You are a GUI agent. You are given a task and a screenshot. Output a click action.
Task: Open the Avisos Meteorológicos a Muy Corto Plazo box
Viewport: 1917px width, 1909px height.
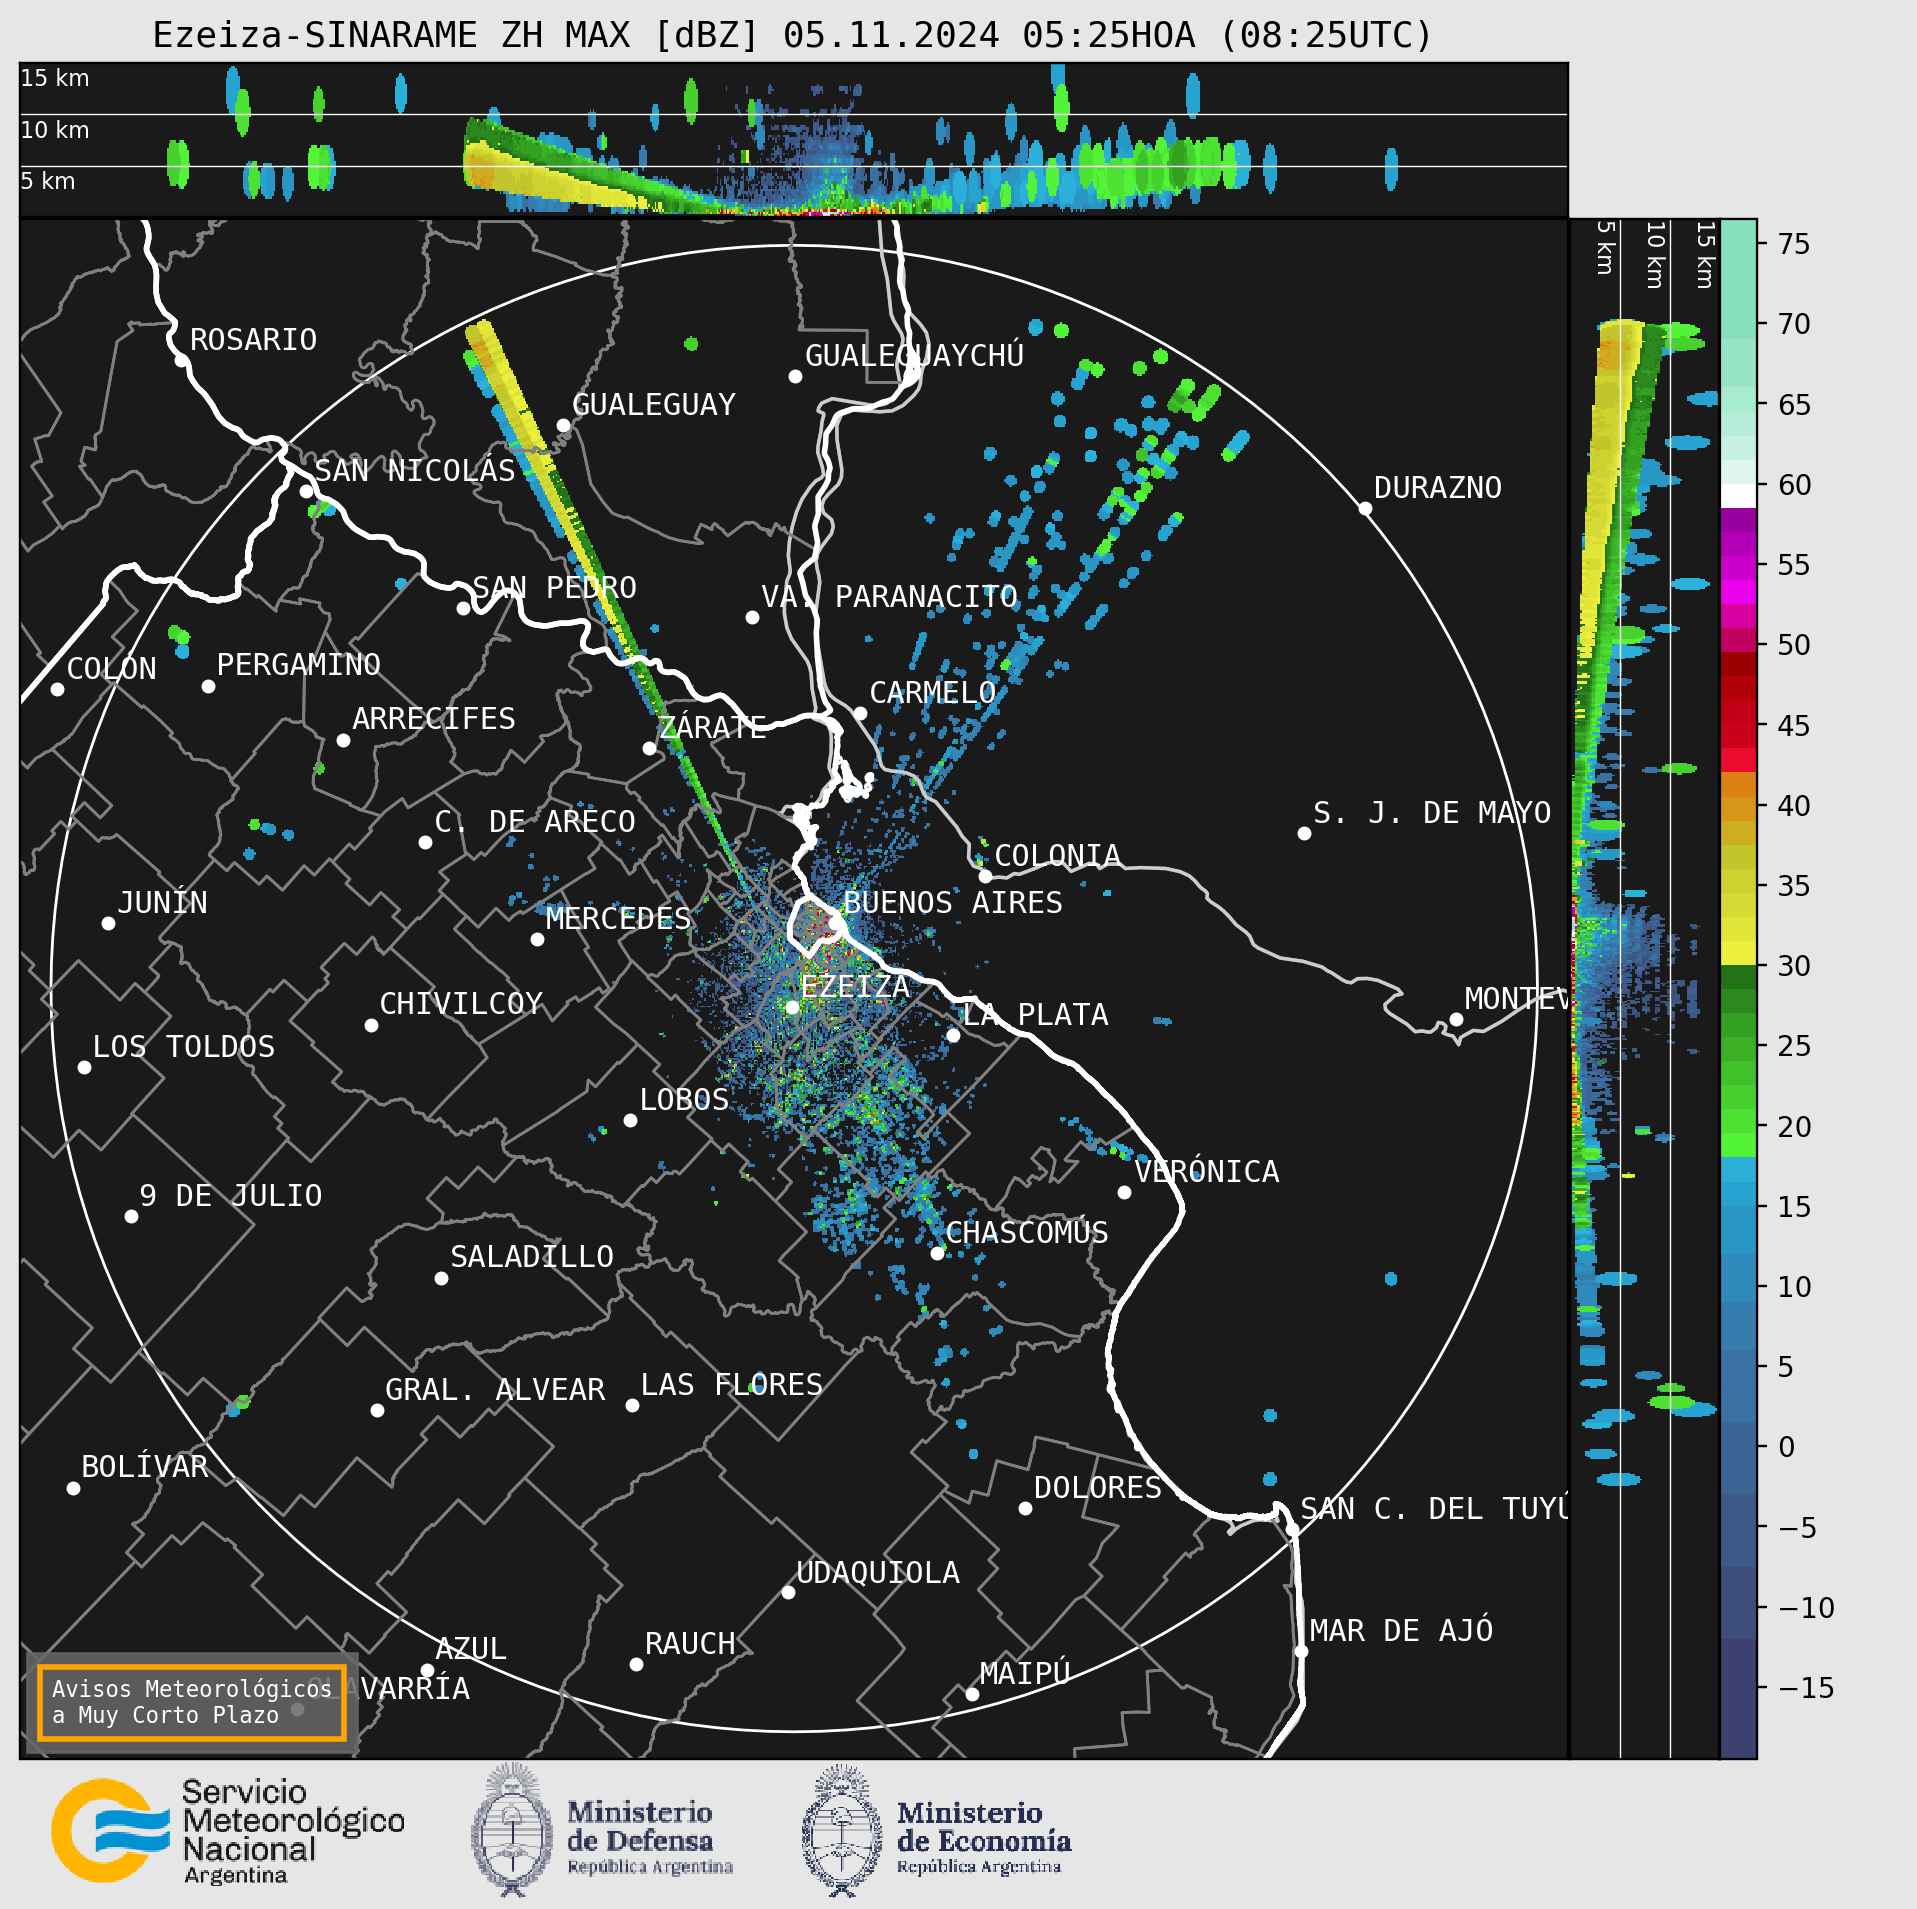[x=191, y=1702]
